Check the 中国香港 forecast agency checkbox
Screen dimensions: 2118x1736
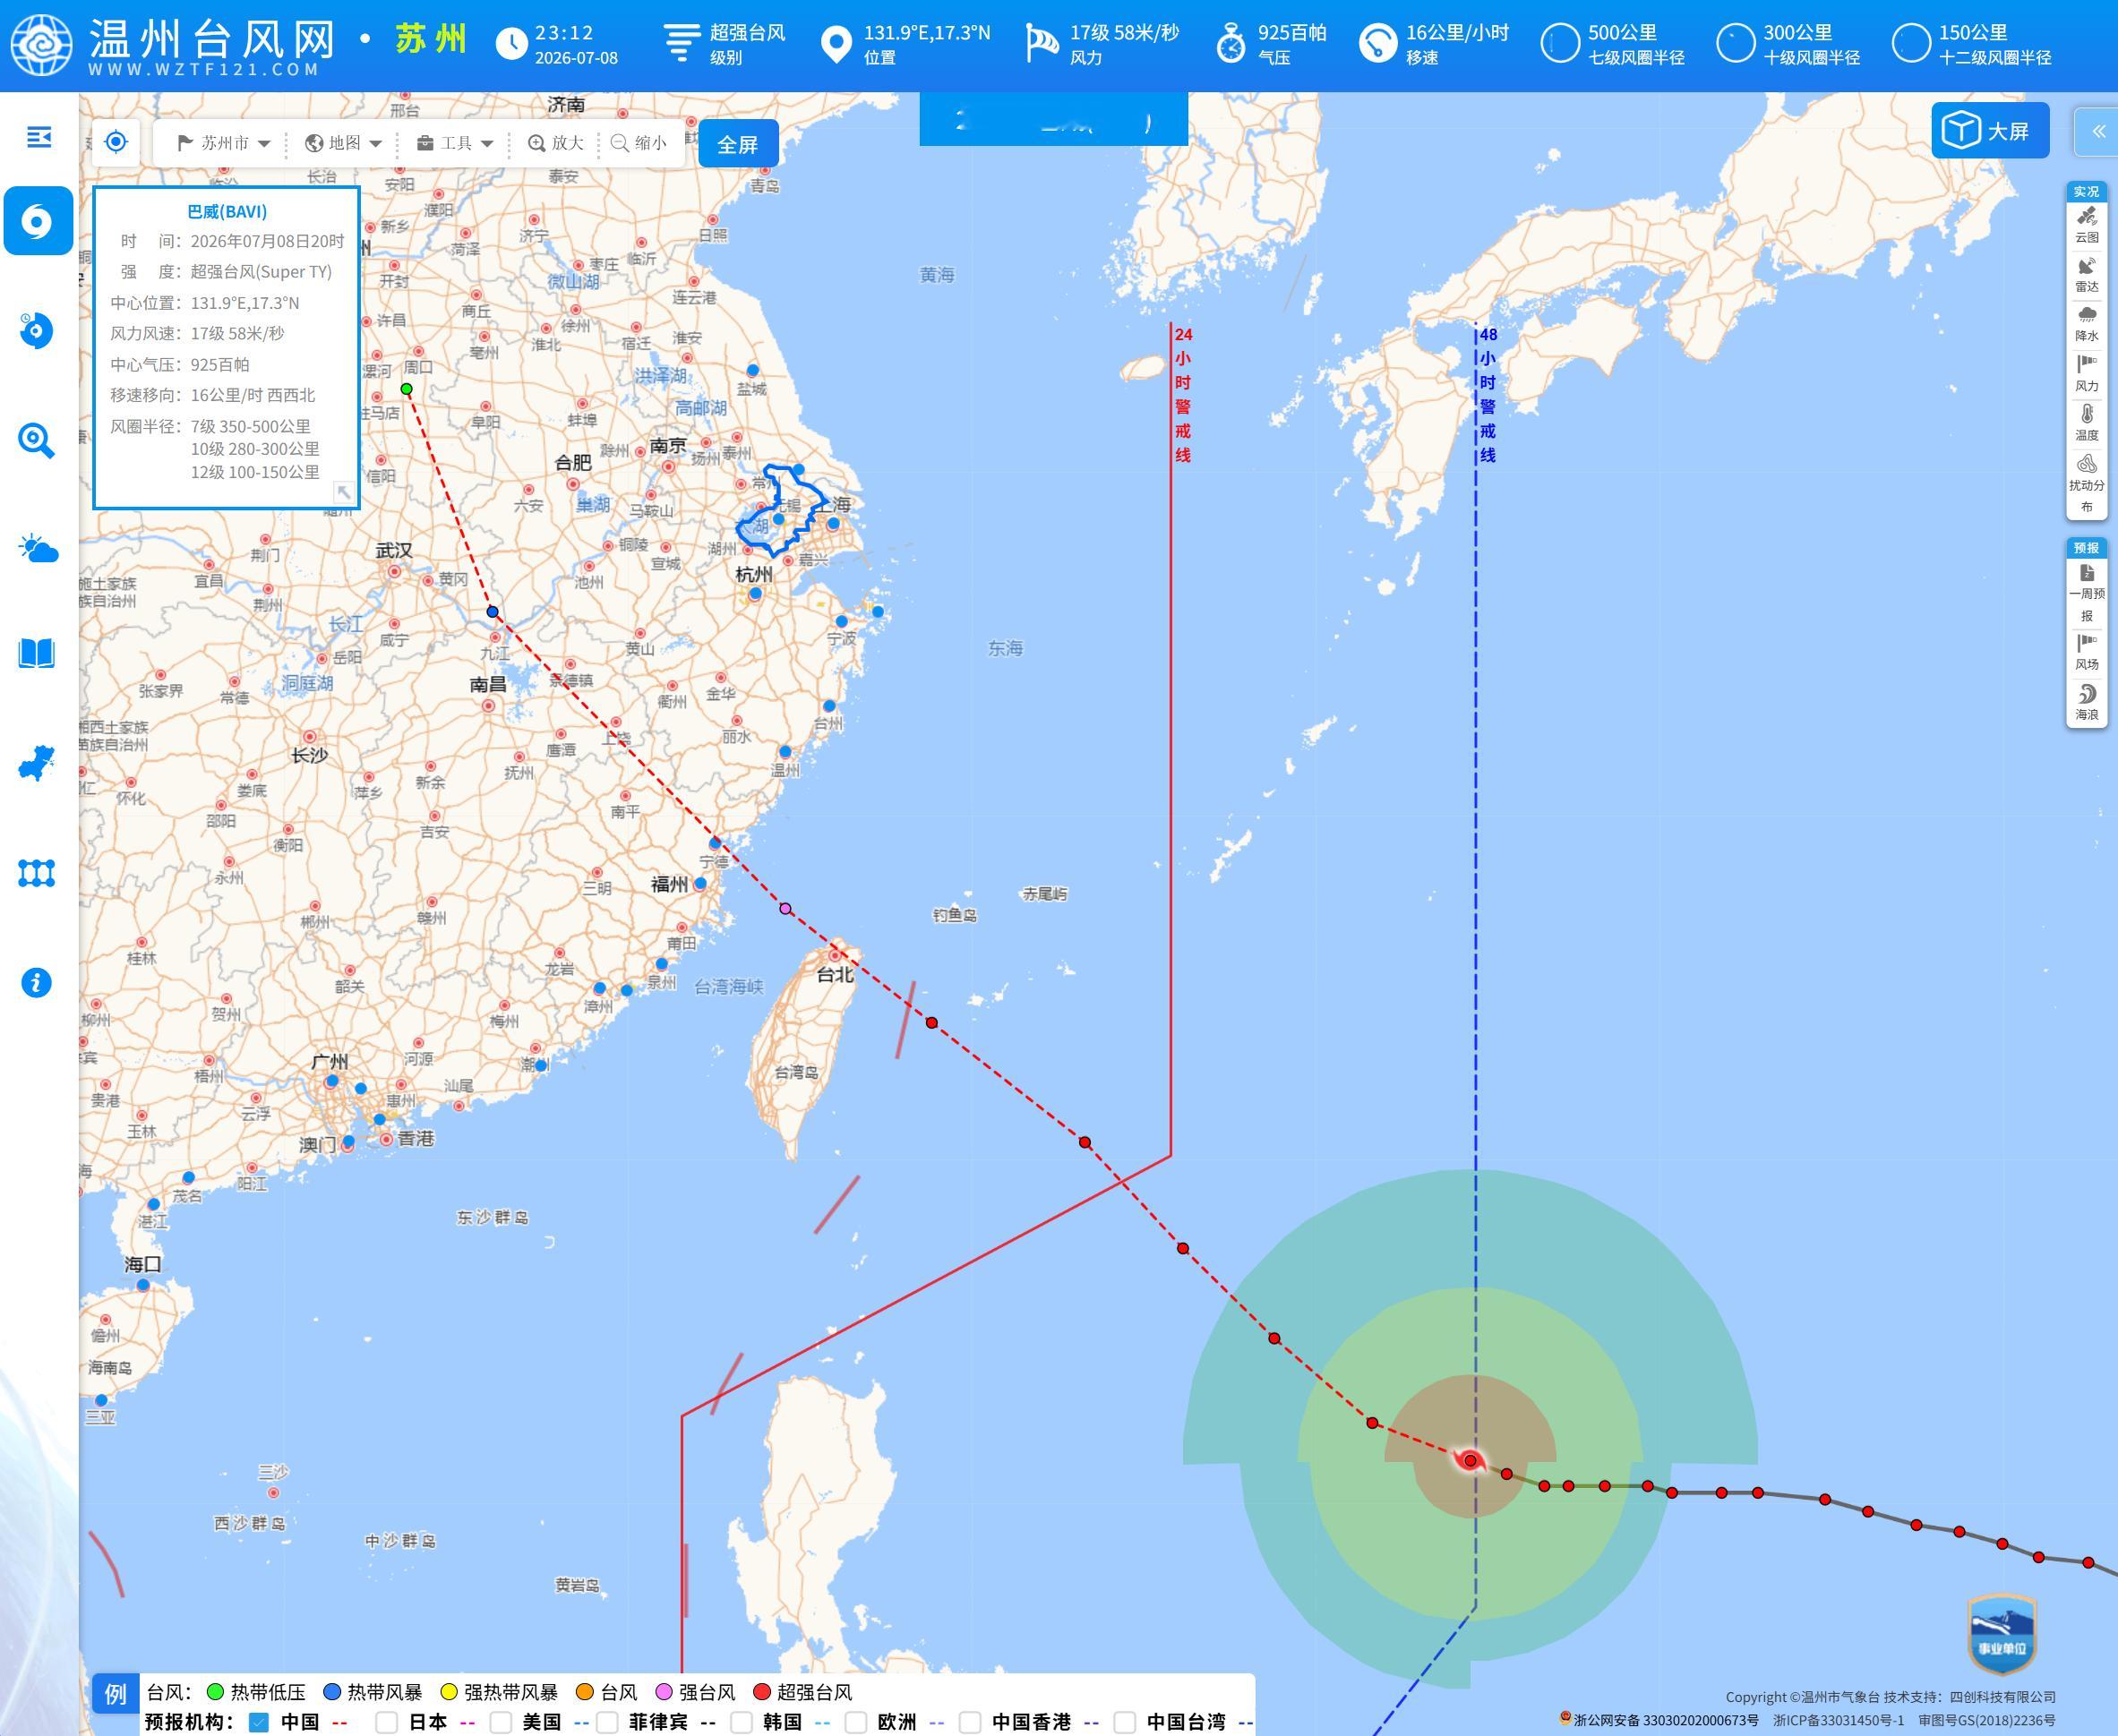pyautogui.click(x=970, y=1722)
